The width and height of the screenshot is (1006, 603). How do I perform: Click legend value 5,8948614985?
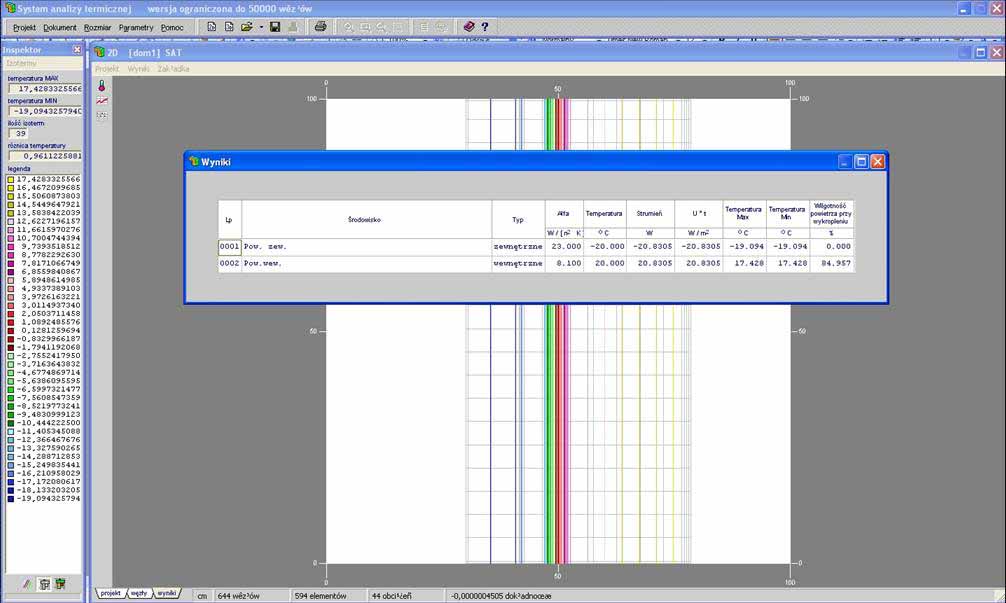click(49, 280)
